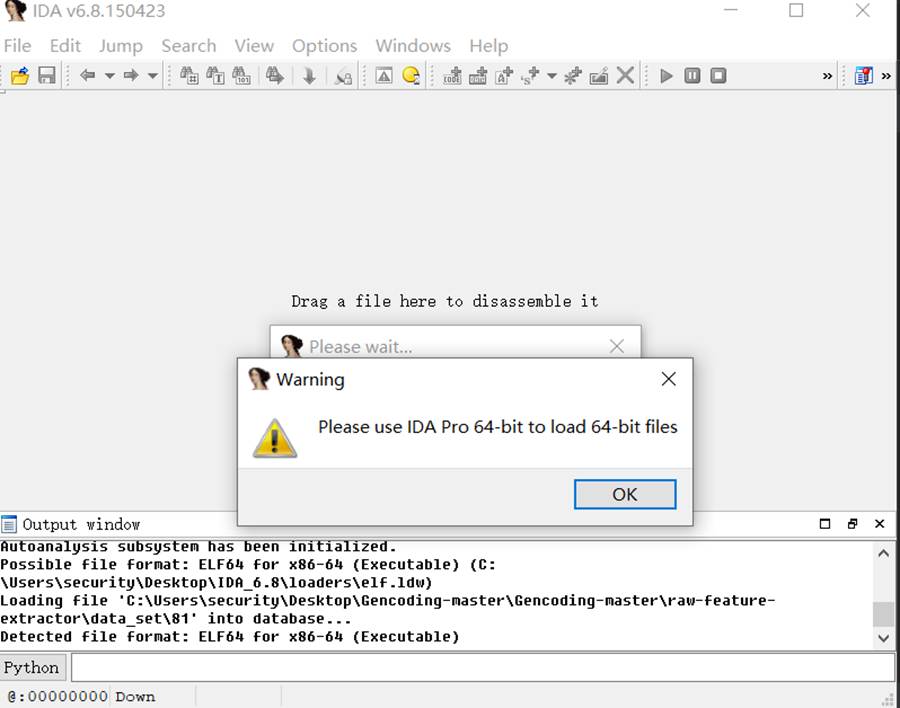
Task: Click 'Drag a file here to disassemble it'
Action: point(445,301)
